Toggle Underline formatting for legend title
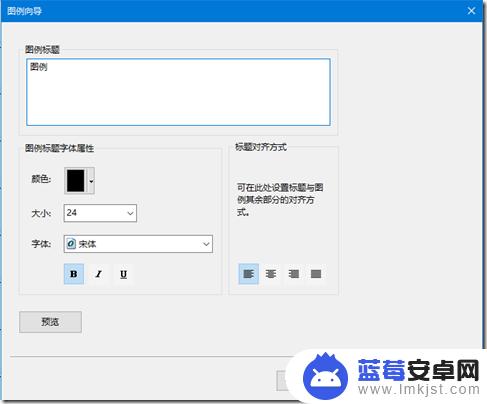The image size is (487, 404). [123, 274]
